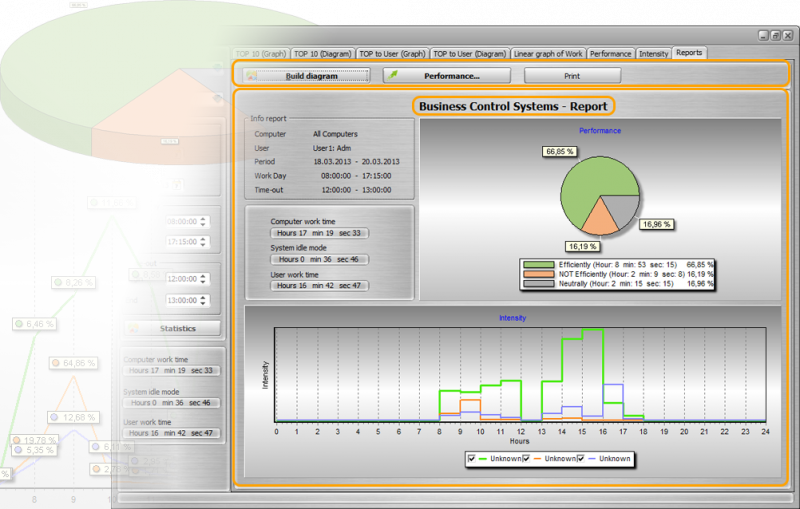Click the 5,35 % label in background graph
800x509 pixels.
[34, 450]
